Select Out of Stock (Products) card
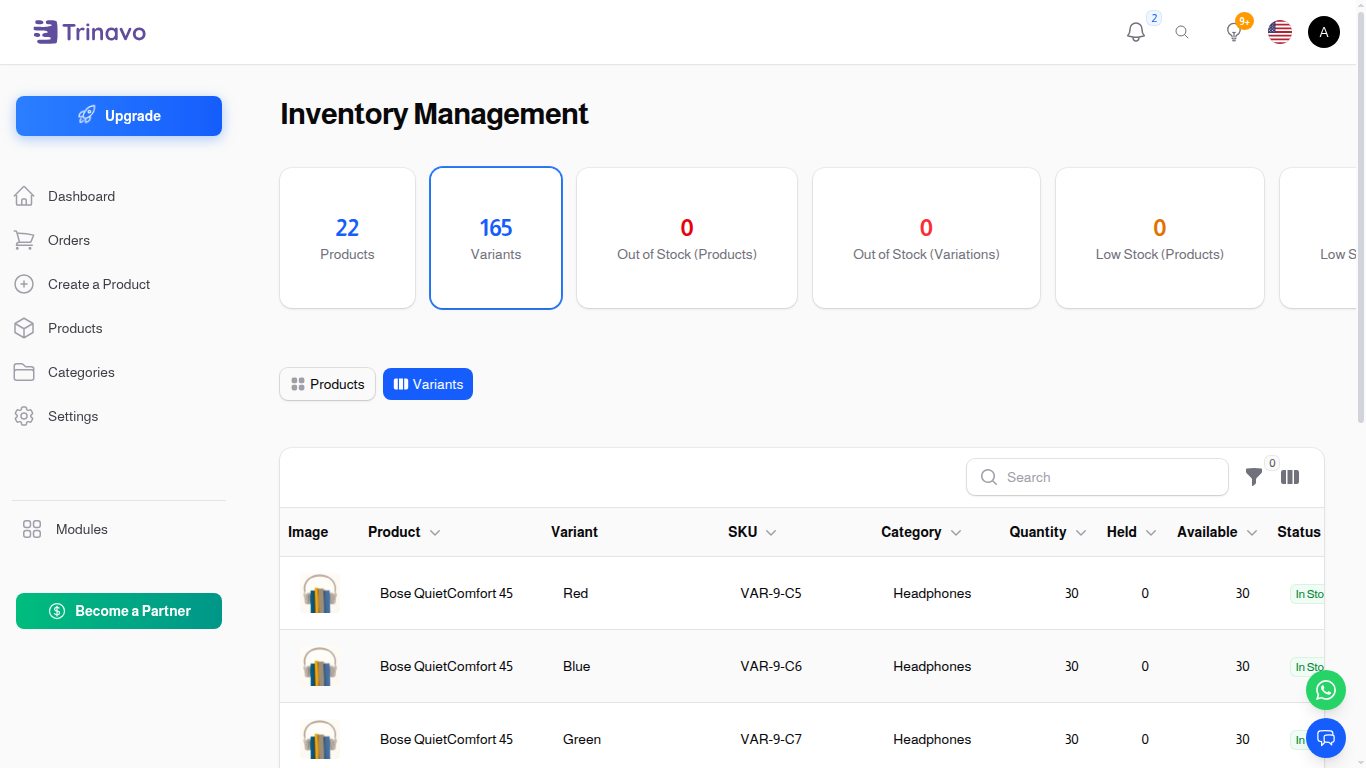 tap(687, 238)
